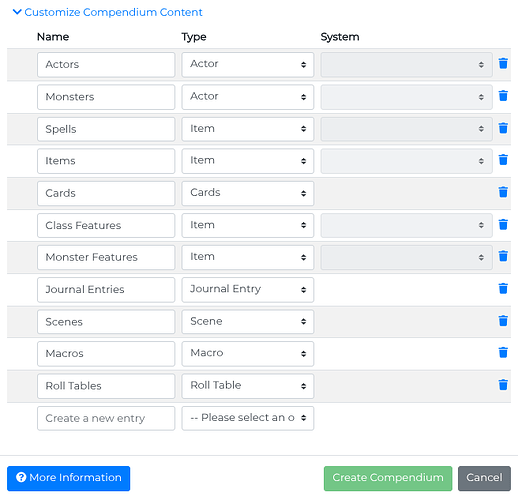Open the Type dropdown for Journal Entries

[248, 290]
